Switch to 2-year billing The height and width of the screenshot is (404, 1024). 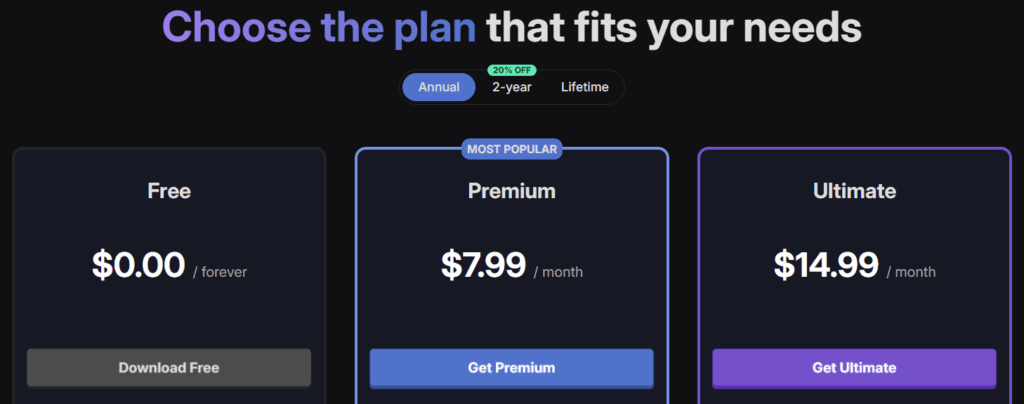(511, 88)
